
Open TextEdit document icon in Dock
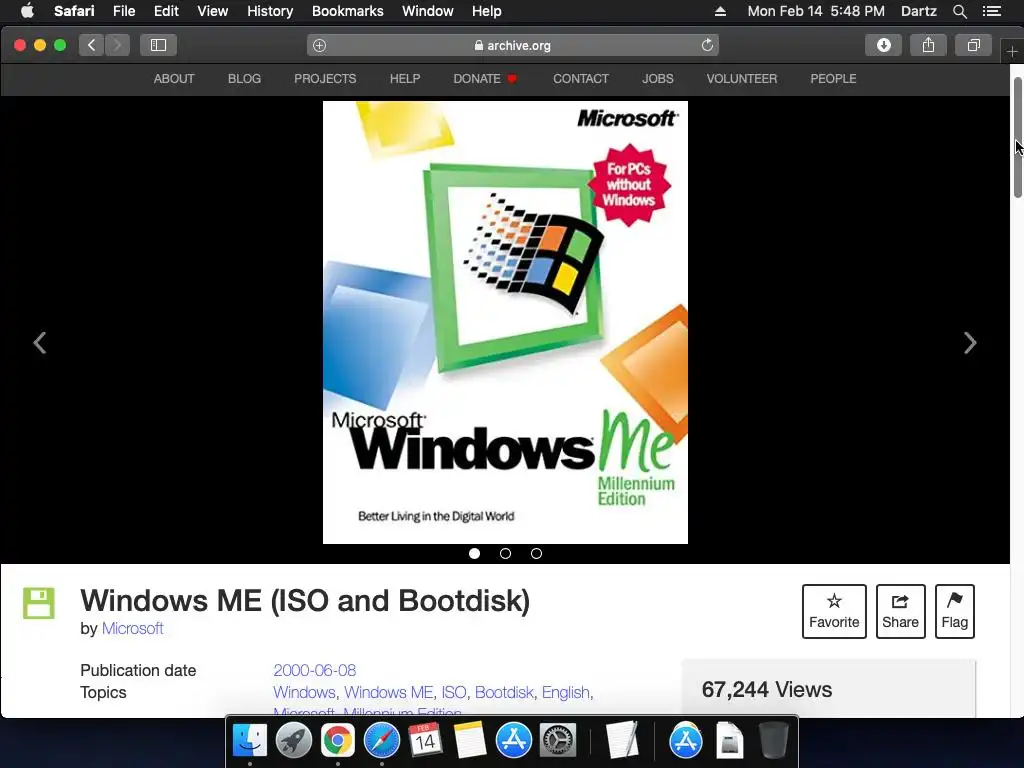coord(621,741)
